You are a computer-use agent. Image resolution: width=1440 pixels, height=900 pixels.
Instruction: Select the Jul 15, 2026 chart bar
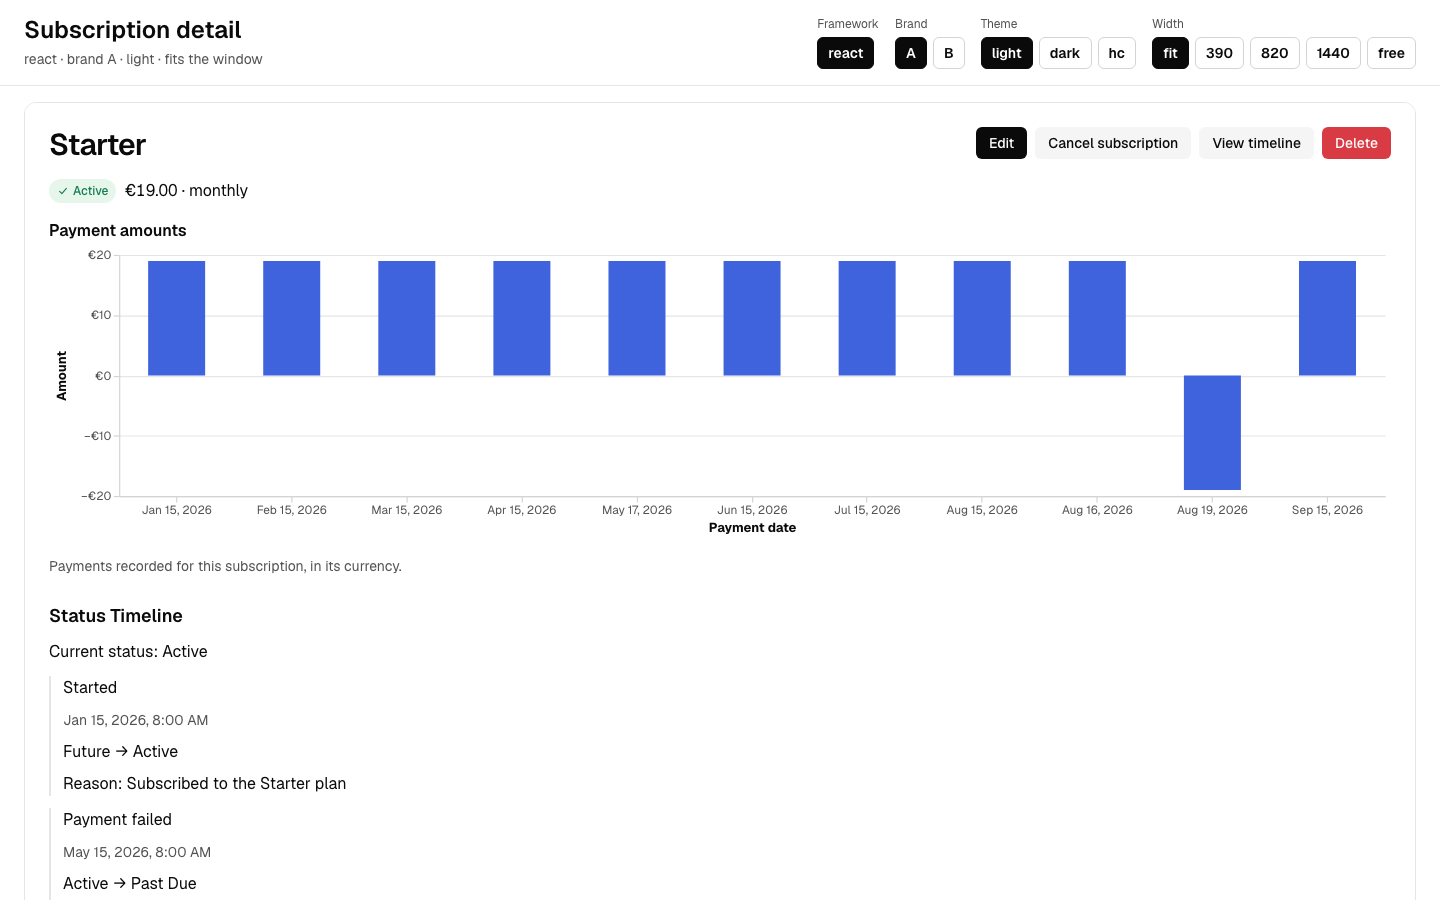pos(867,318)
